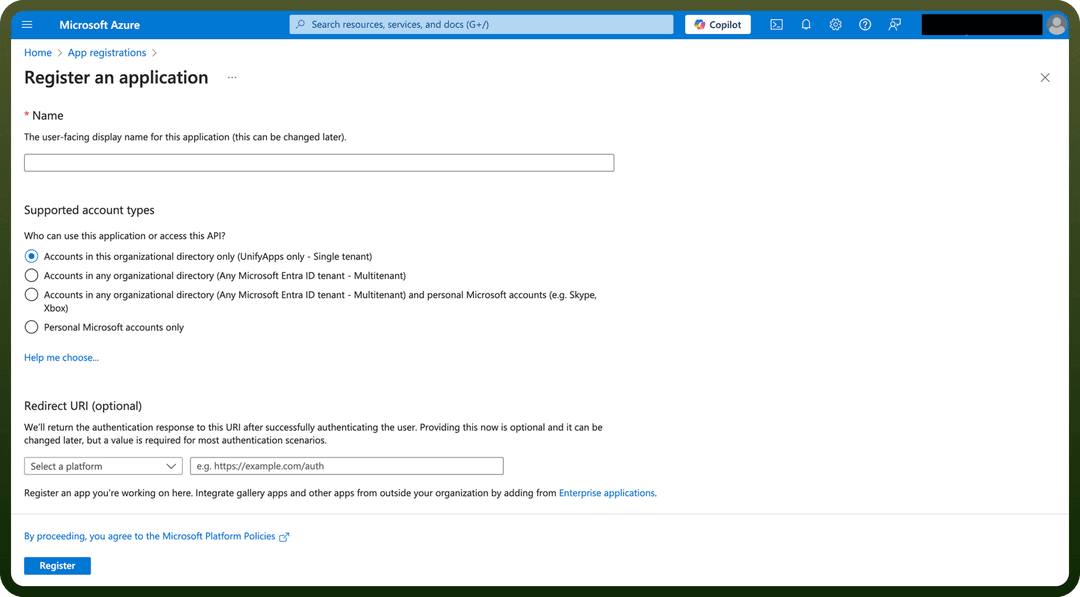Image resolution: width=1080 pixels, height=597 pixels.
Task: Click the Register button
Action: tap(57, 565)
